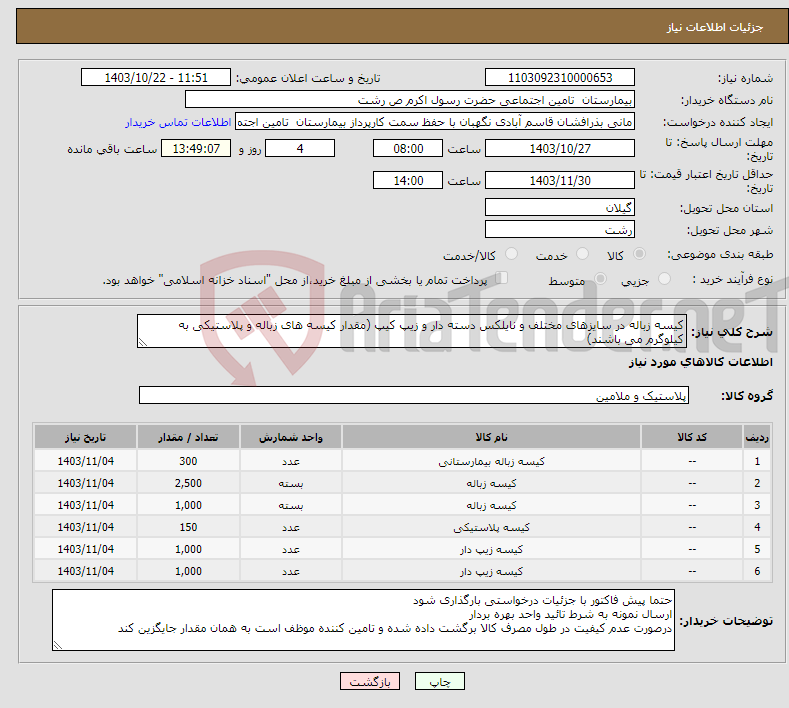
Task: Click the کیسه زباله name in row 3
Action: 491,506
